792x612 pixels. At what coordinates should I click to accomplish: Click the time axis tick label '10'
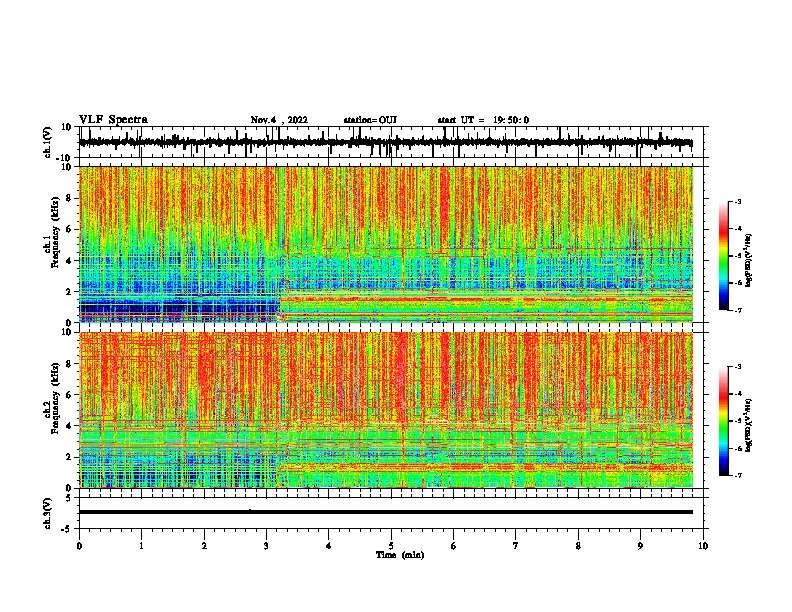tap(703, 546)
